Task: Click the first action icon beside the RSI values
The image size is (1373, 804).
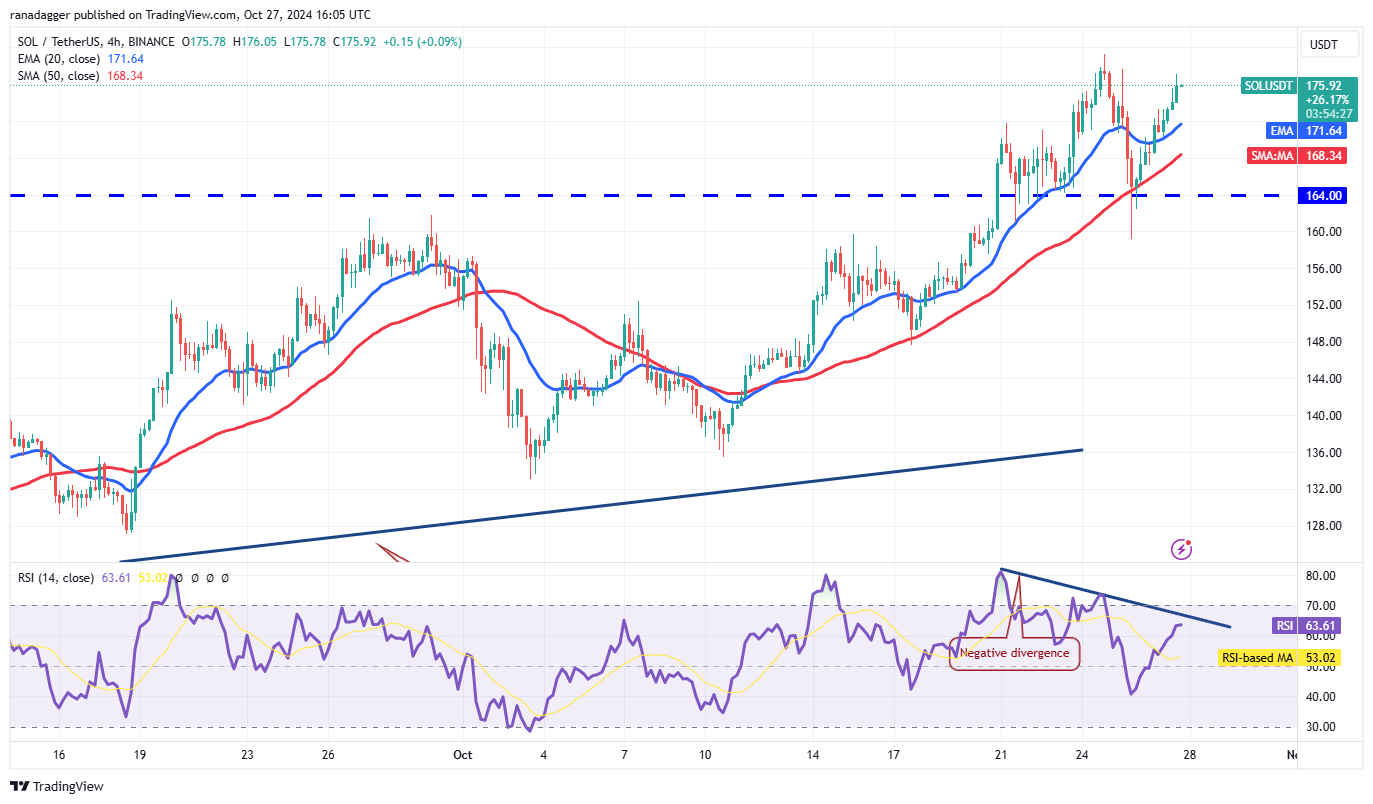Action: tap(179, 578)
